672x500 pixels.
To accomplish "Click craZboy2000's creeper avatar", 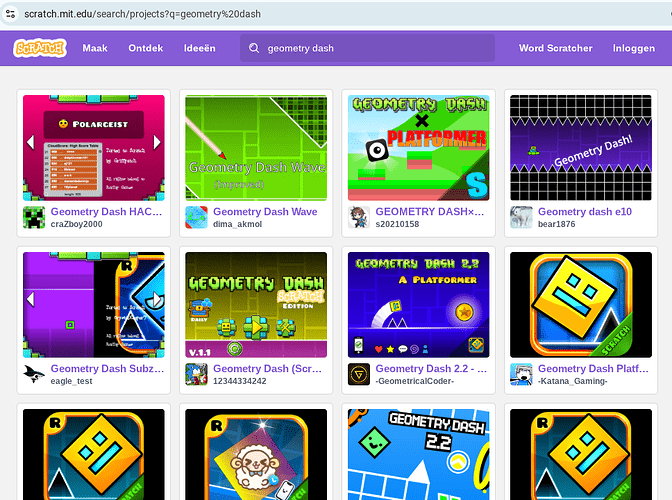I will pos(34,217).
